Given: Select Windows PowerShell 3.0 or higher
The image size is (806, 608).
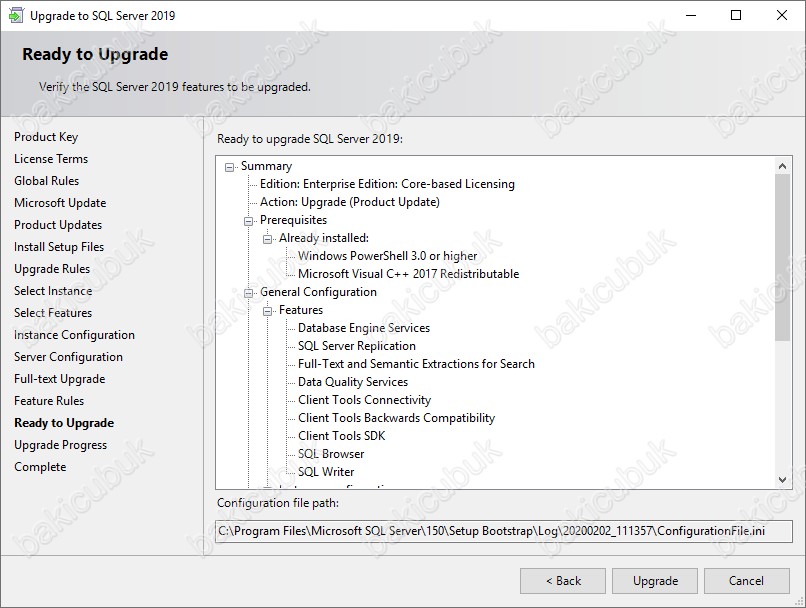Looking at the screenshot, I should (x=388, y=256).
